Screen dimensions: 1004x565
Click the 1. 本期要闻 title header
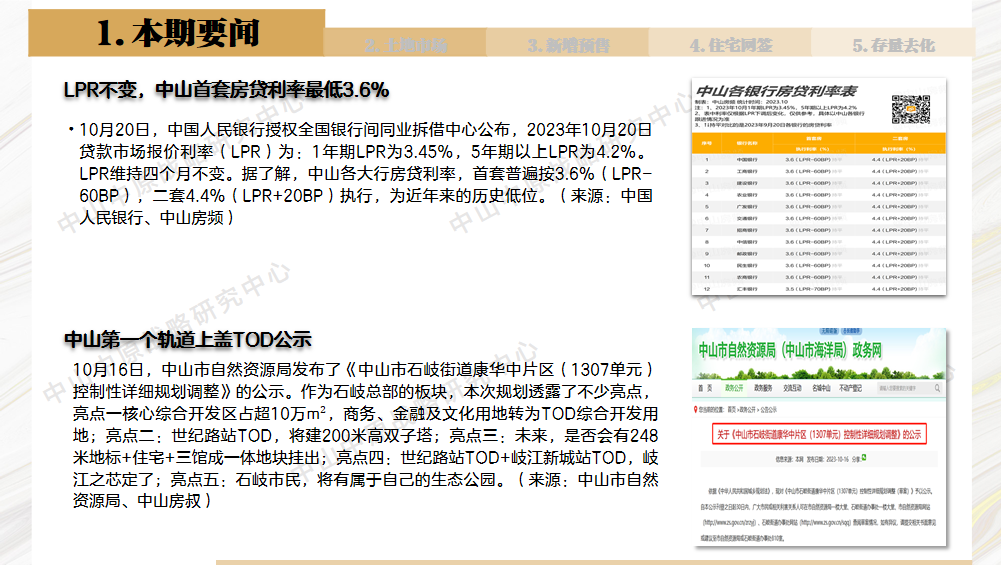(180, 34)
